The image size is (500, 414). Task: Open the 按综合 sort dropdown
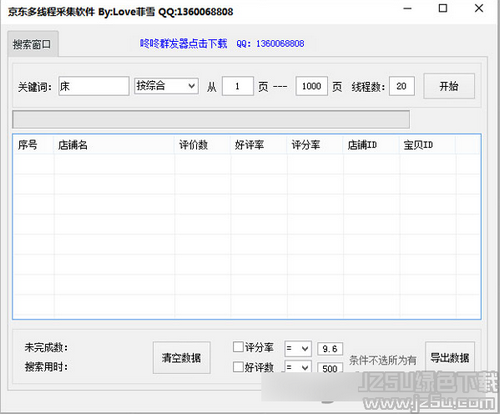pos(166,86)
